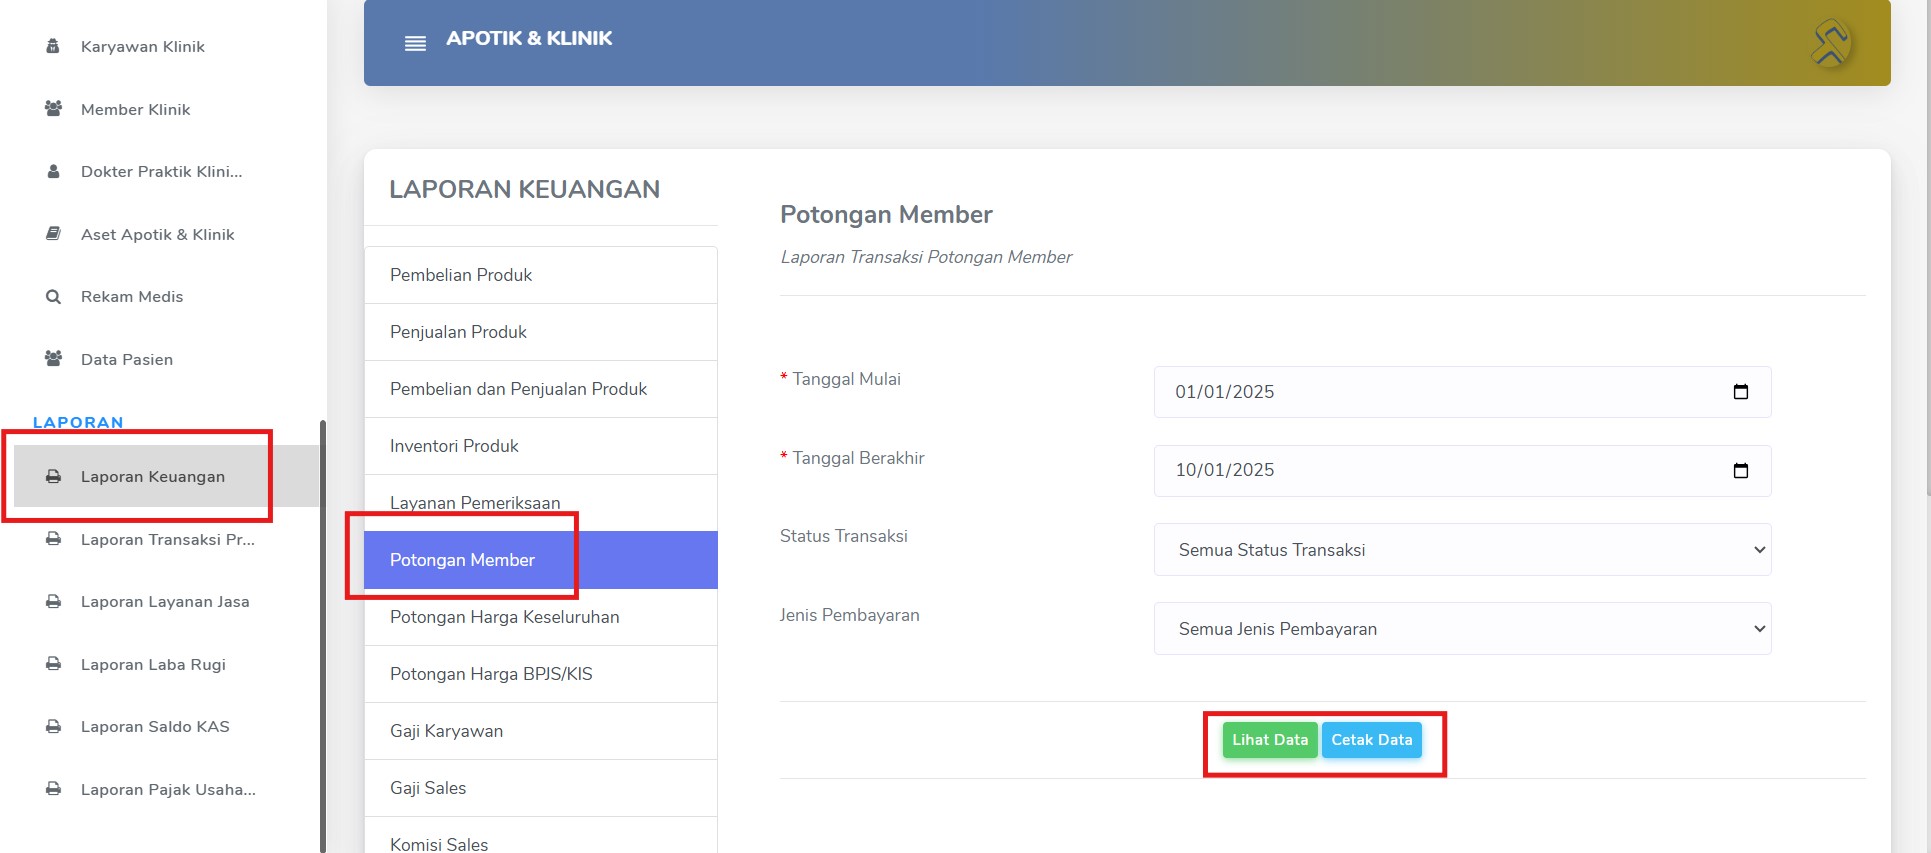Select Penjualan Produk report item
This screenshot has width=1931, height=853.
pos(540,332)
